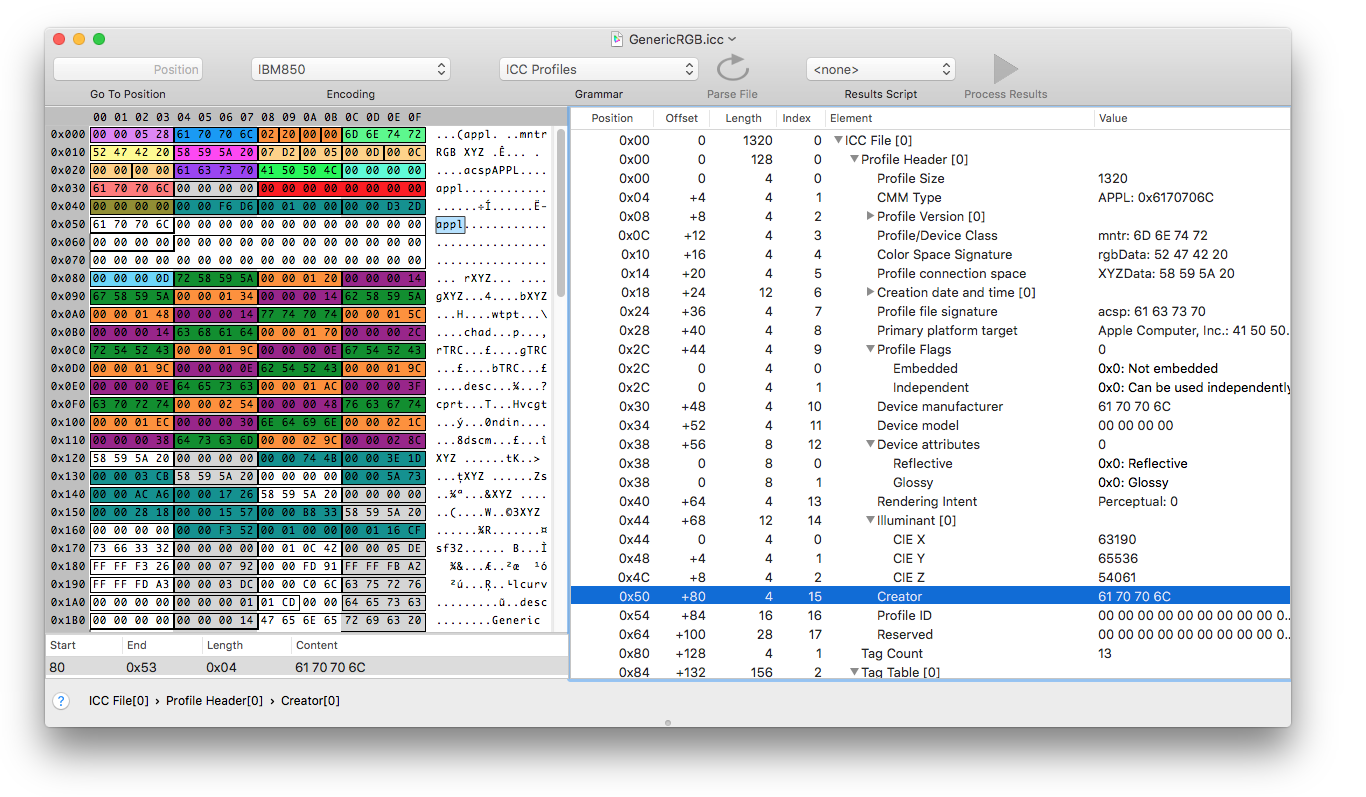Select the Profile connection space row
The width and height of the screenshot is (1366, 797).
(930, 273)
